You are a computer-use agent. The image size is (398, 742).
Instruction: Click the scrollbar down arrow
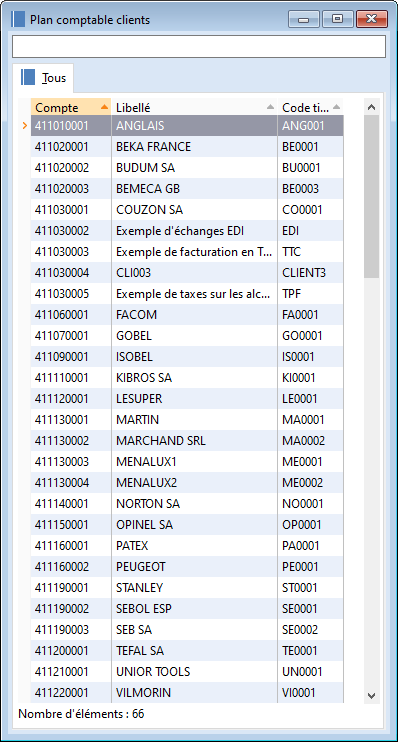tap(371, 695)
